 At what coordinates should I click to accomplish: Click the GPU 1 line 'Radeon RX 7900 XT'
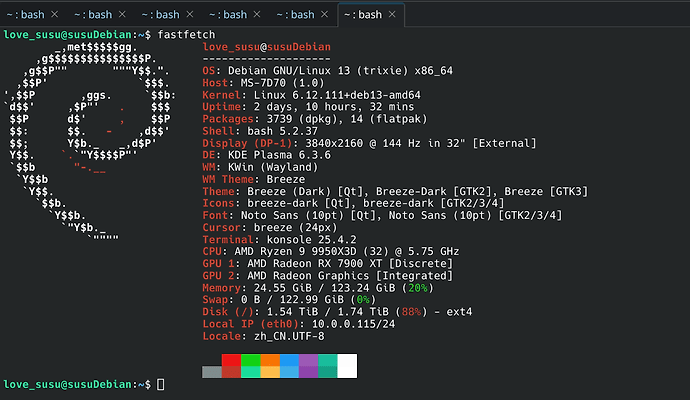(x=327, y=264)
